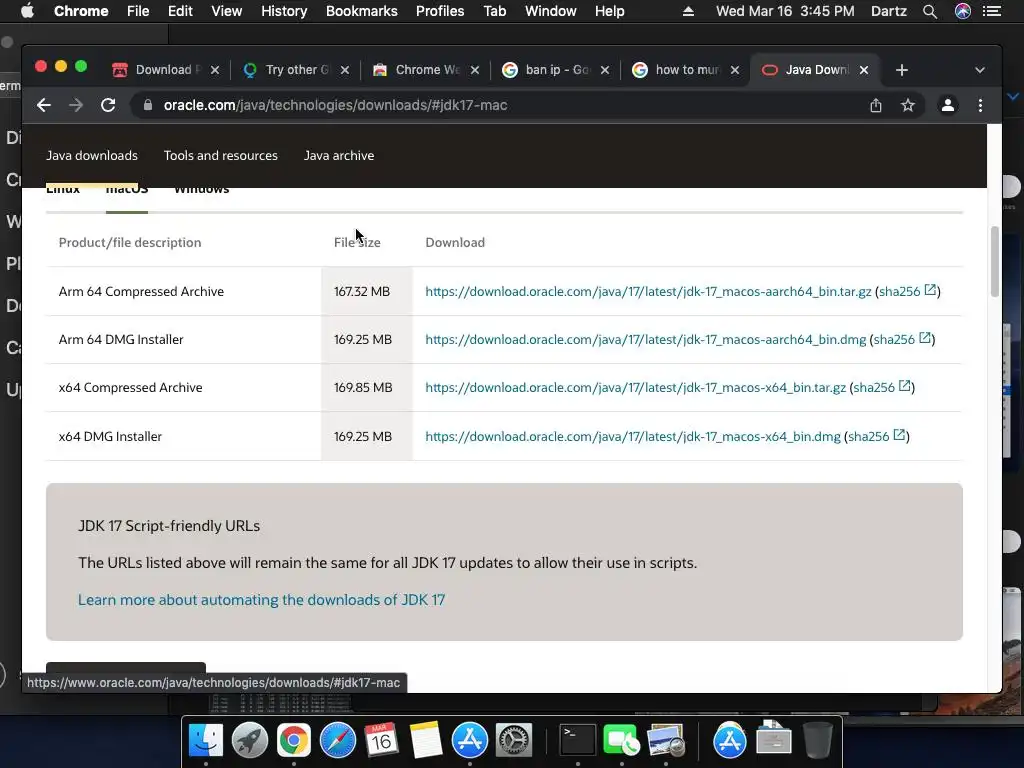Open System Preferences from the Dock
The width and height of the screenshot is (1024, 768).
coord(514,741)
